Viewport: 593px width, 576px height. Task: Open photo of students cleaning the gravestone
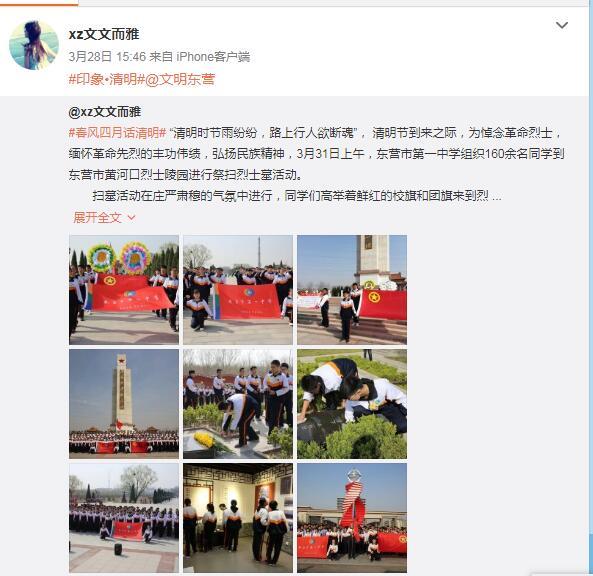(352, 404)
